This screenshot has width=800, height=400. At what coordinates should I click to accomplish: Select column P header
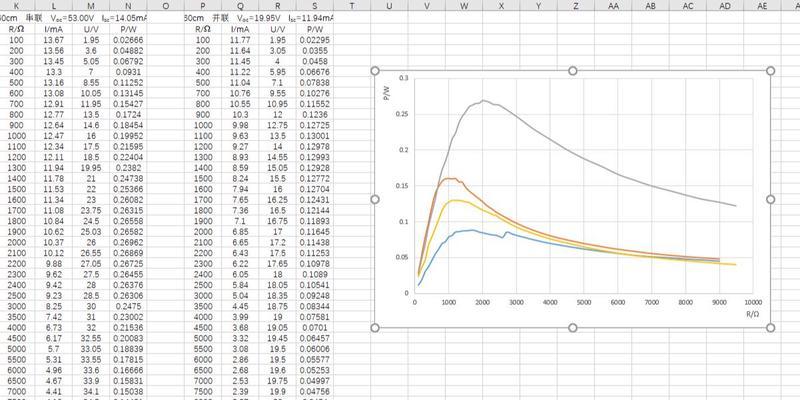(x=203, y=6)
